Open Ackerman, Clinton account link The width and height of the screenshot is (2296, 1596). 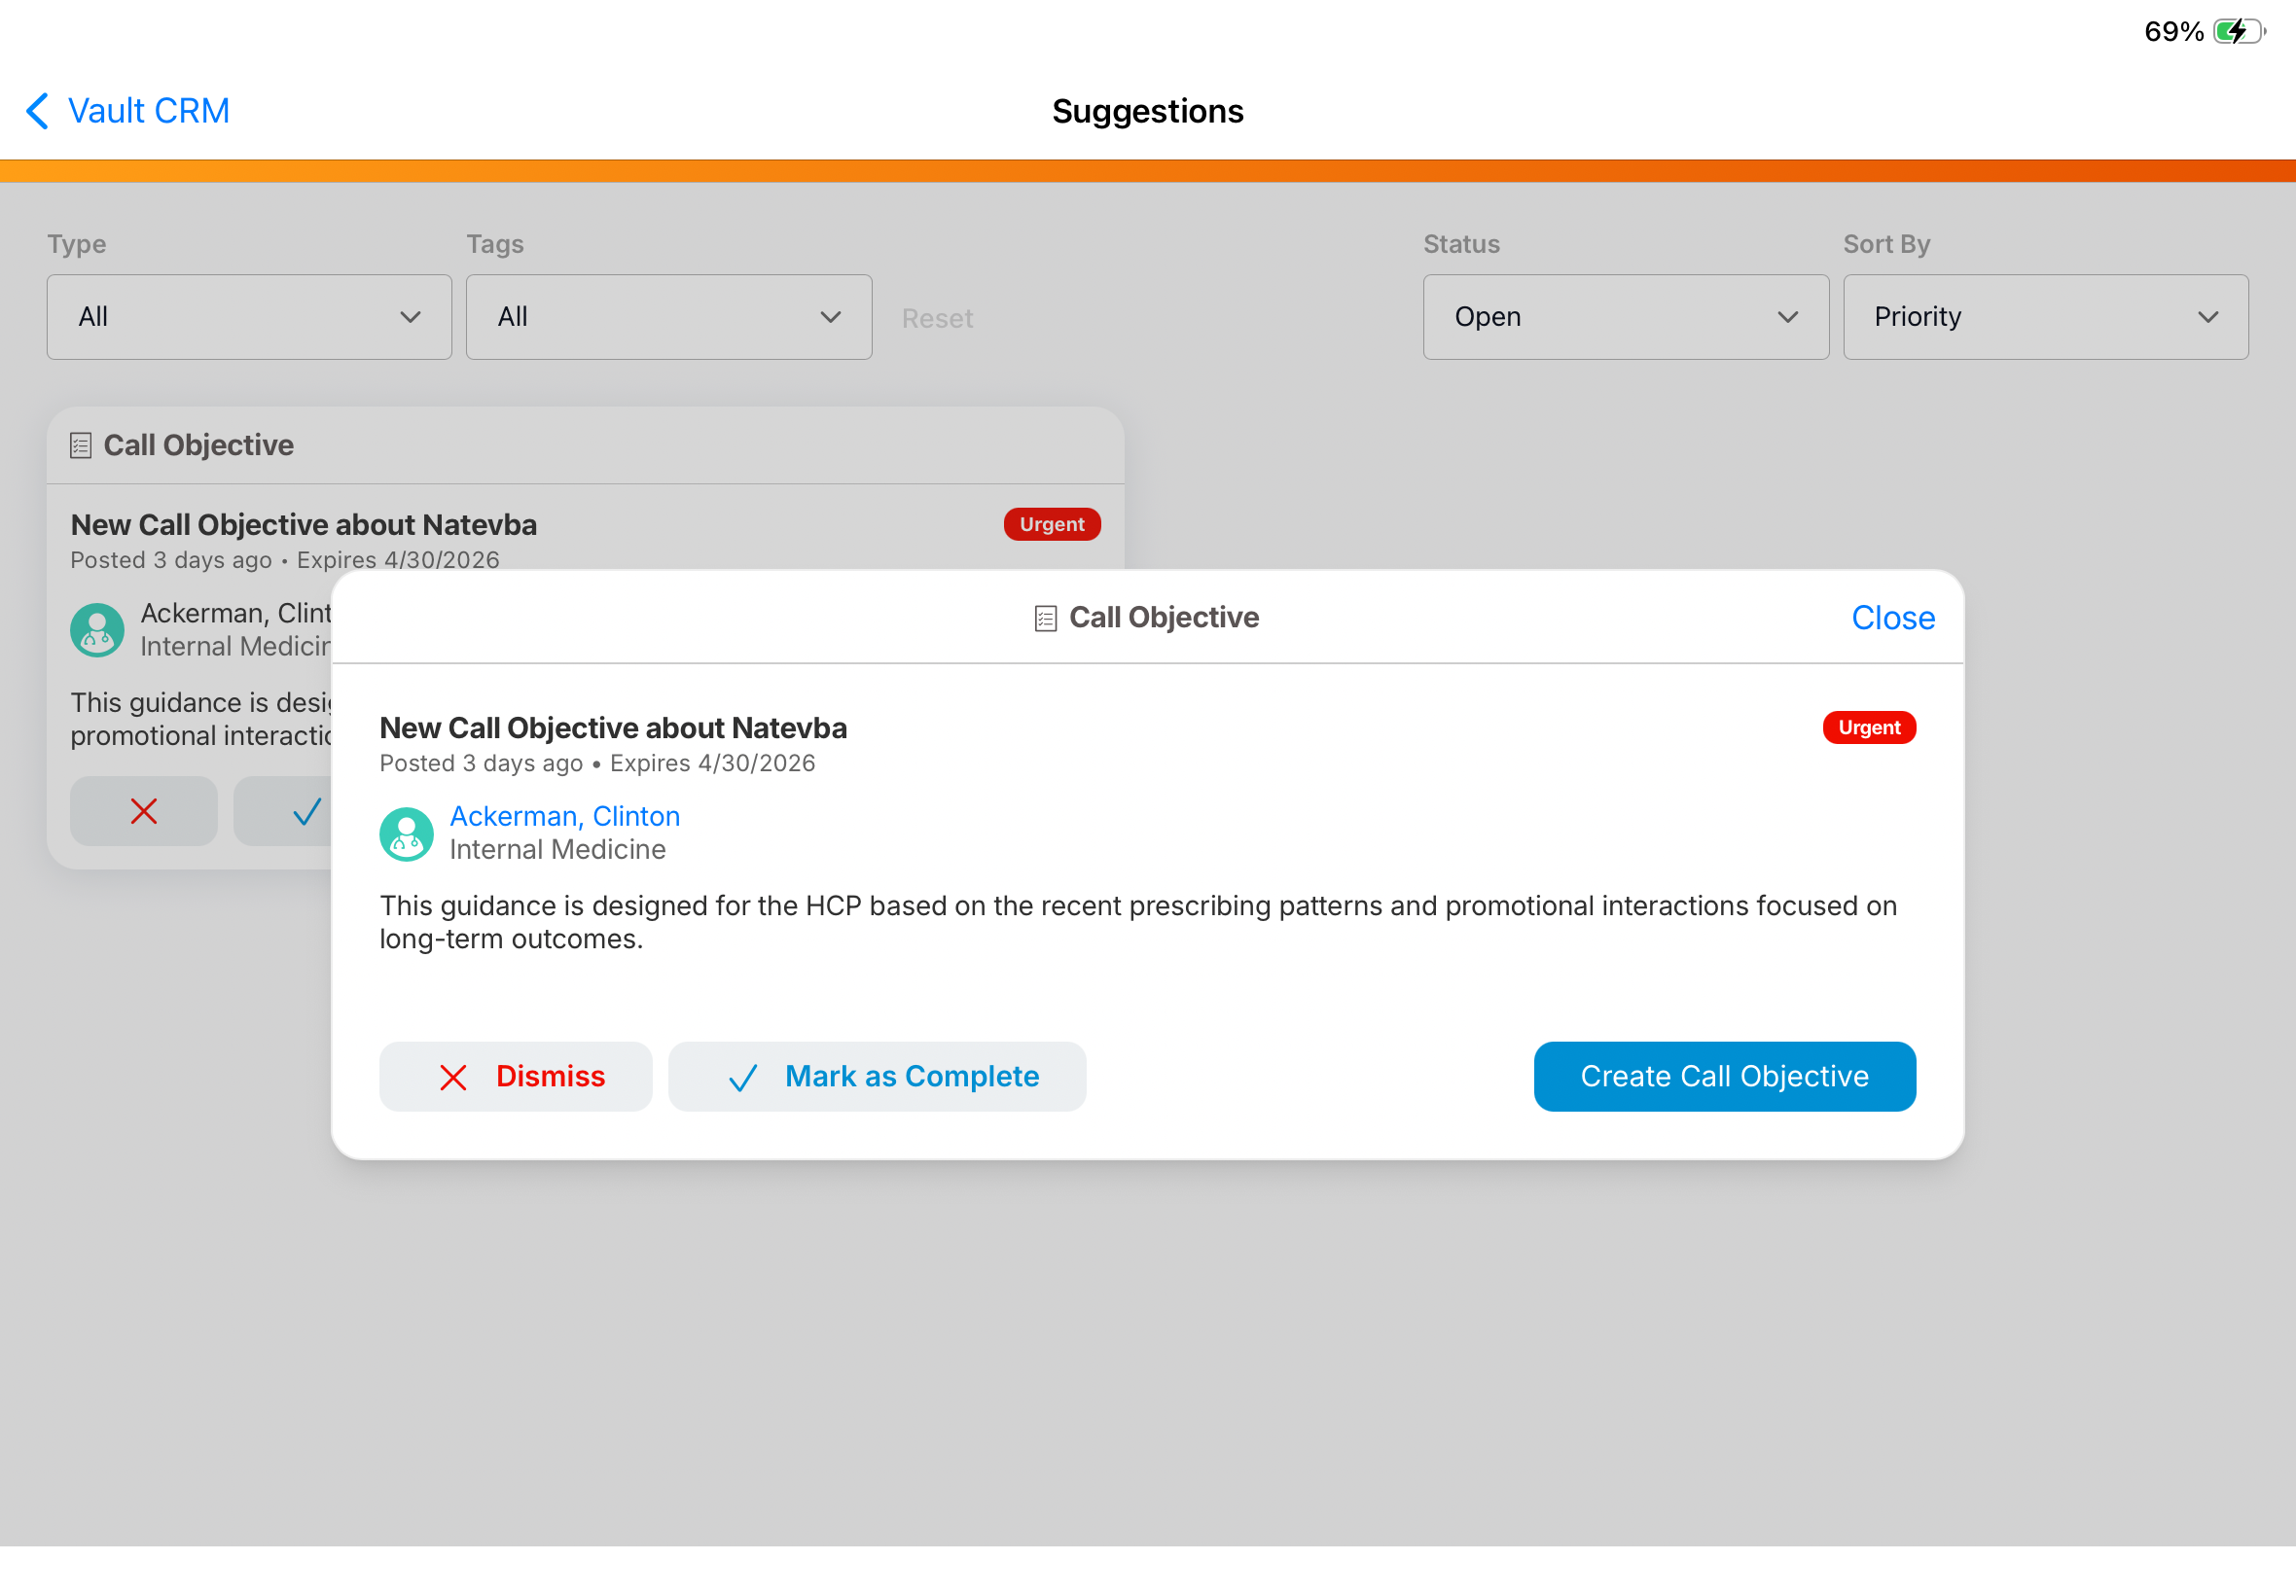[564, 816]
